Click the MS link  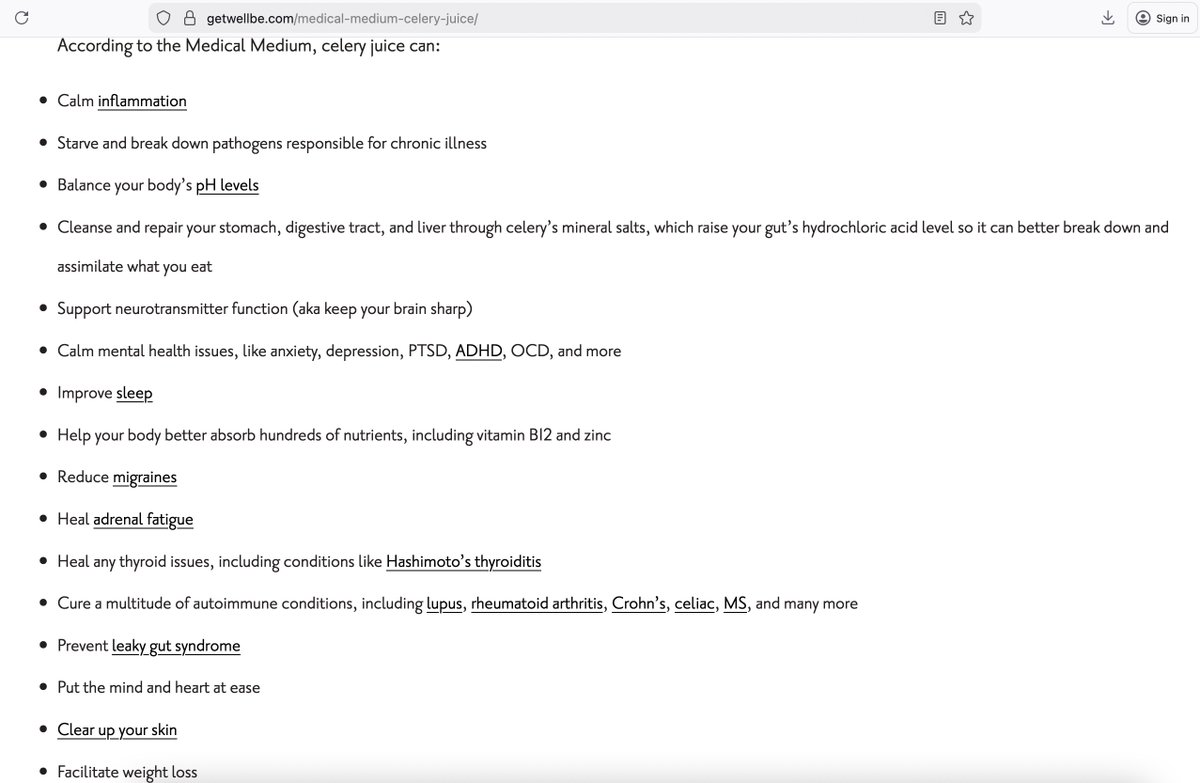tap(735, 603)
